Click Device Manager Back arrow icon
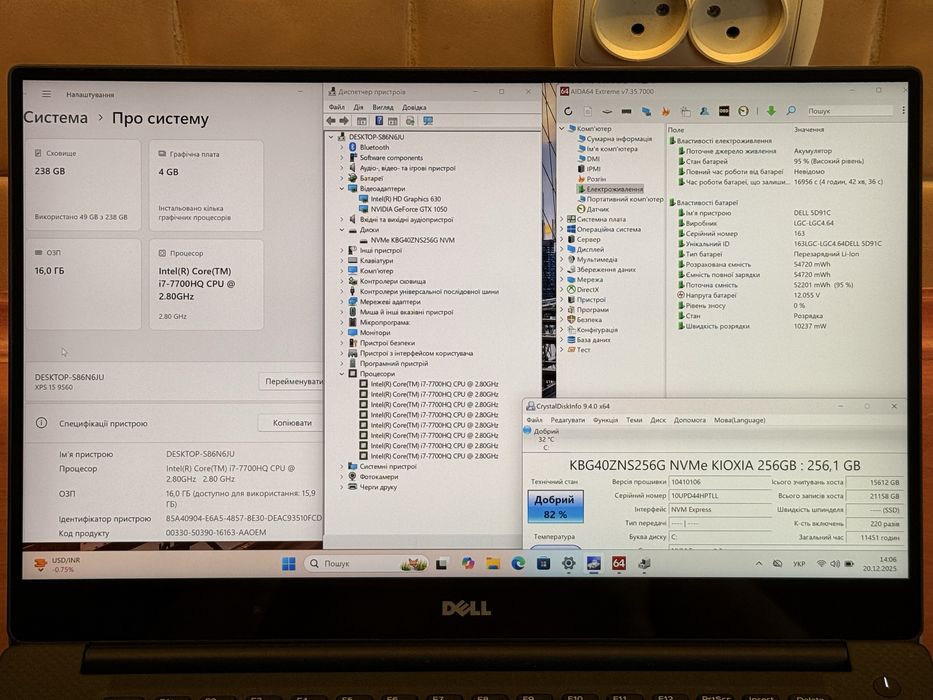The height and width of the screenshot is (700, 933). click(331, 121)
